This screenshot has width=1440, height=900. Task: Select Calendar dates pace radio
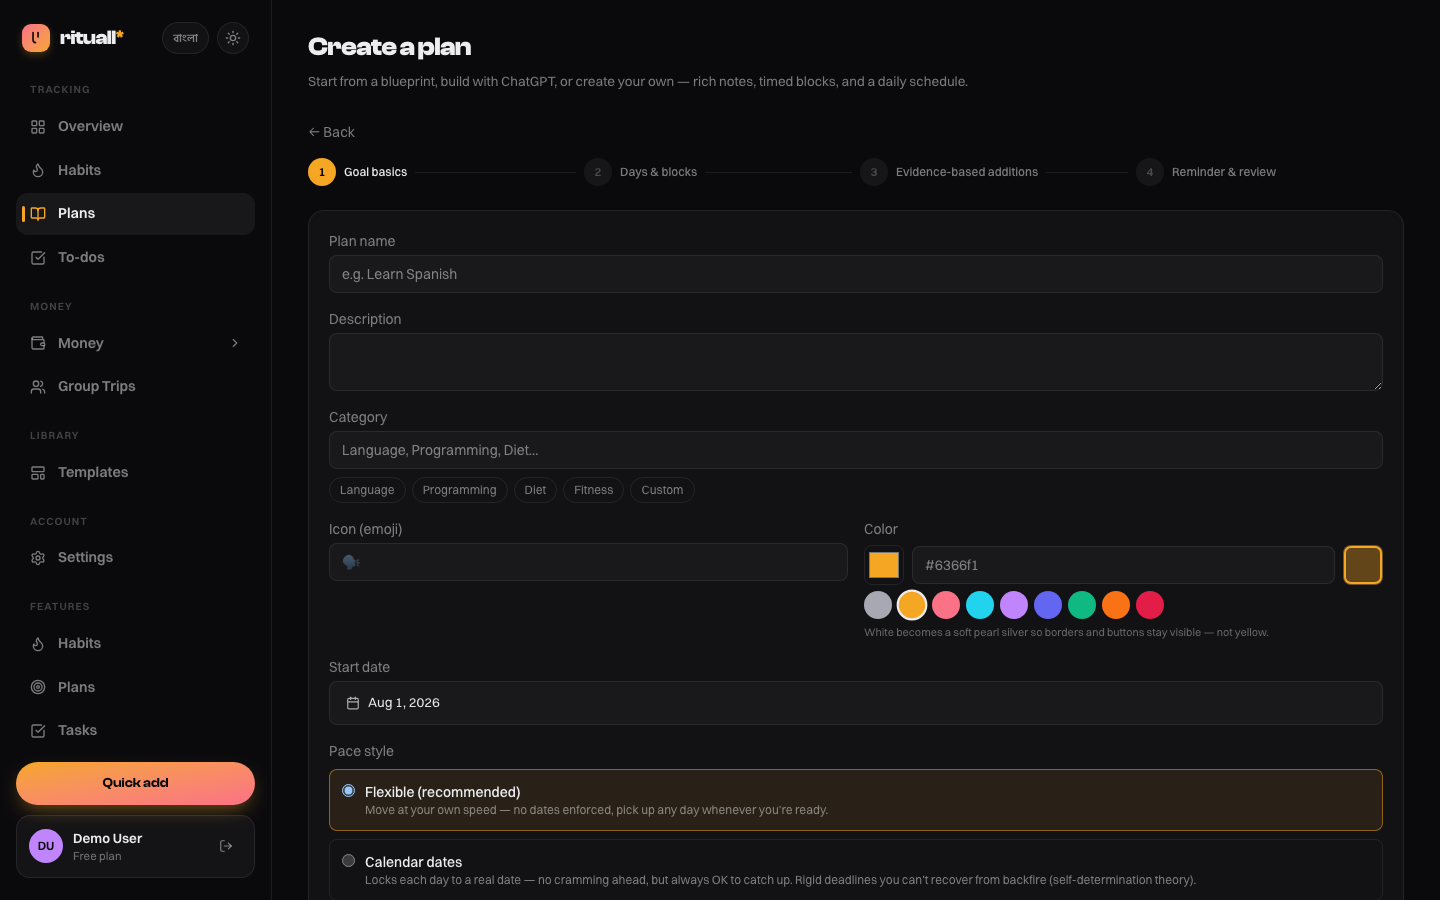pos(349,861)
